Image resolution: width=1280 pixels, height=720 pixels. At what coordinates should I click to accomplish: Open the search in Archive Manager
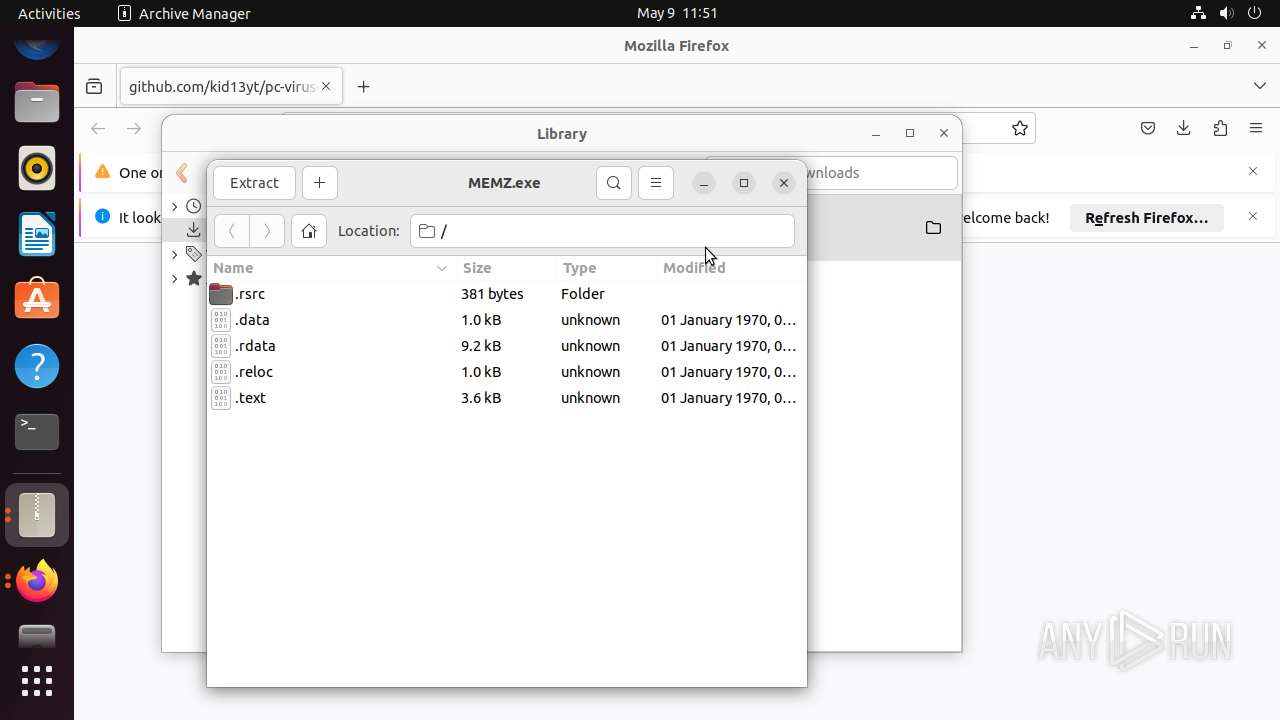tap(614, 183)
